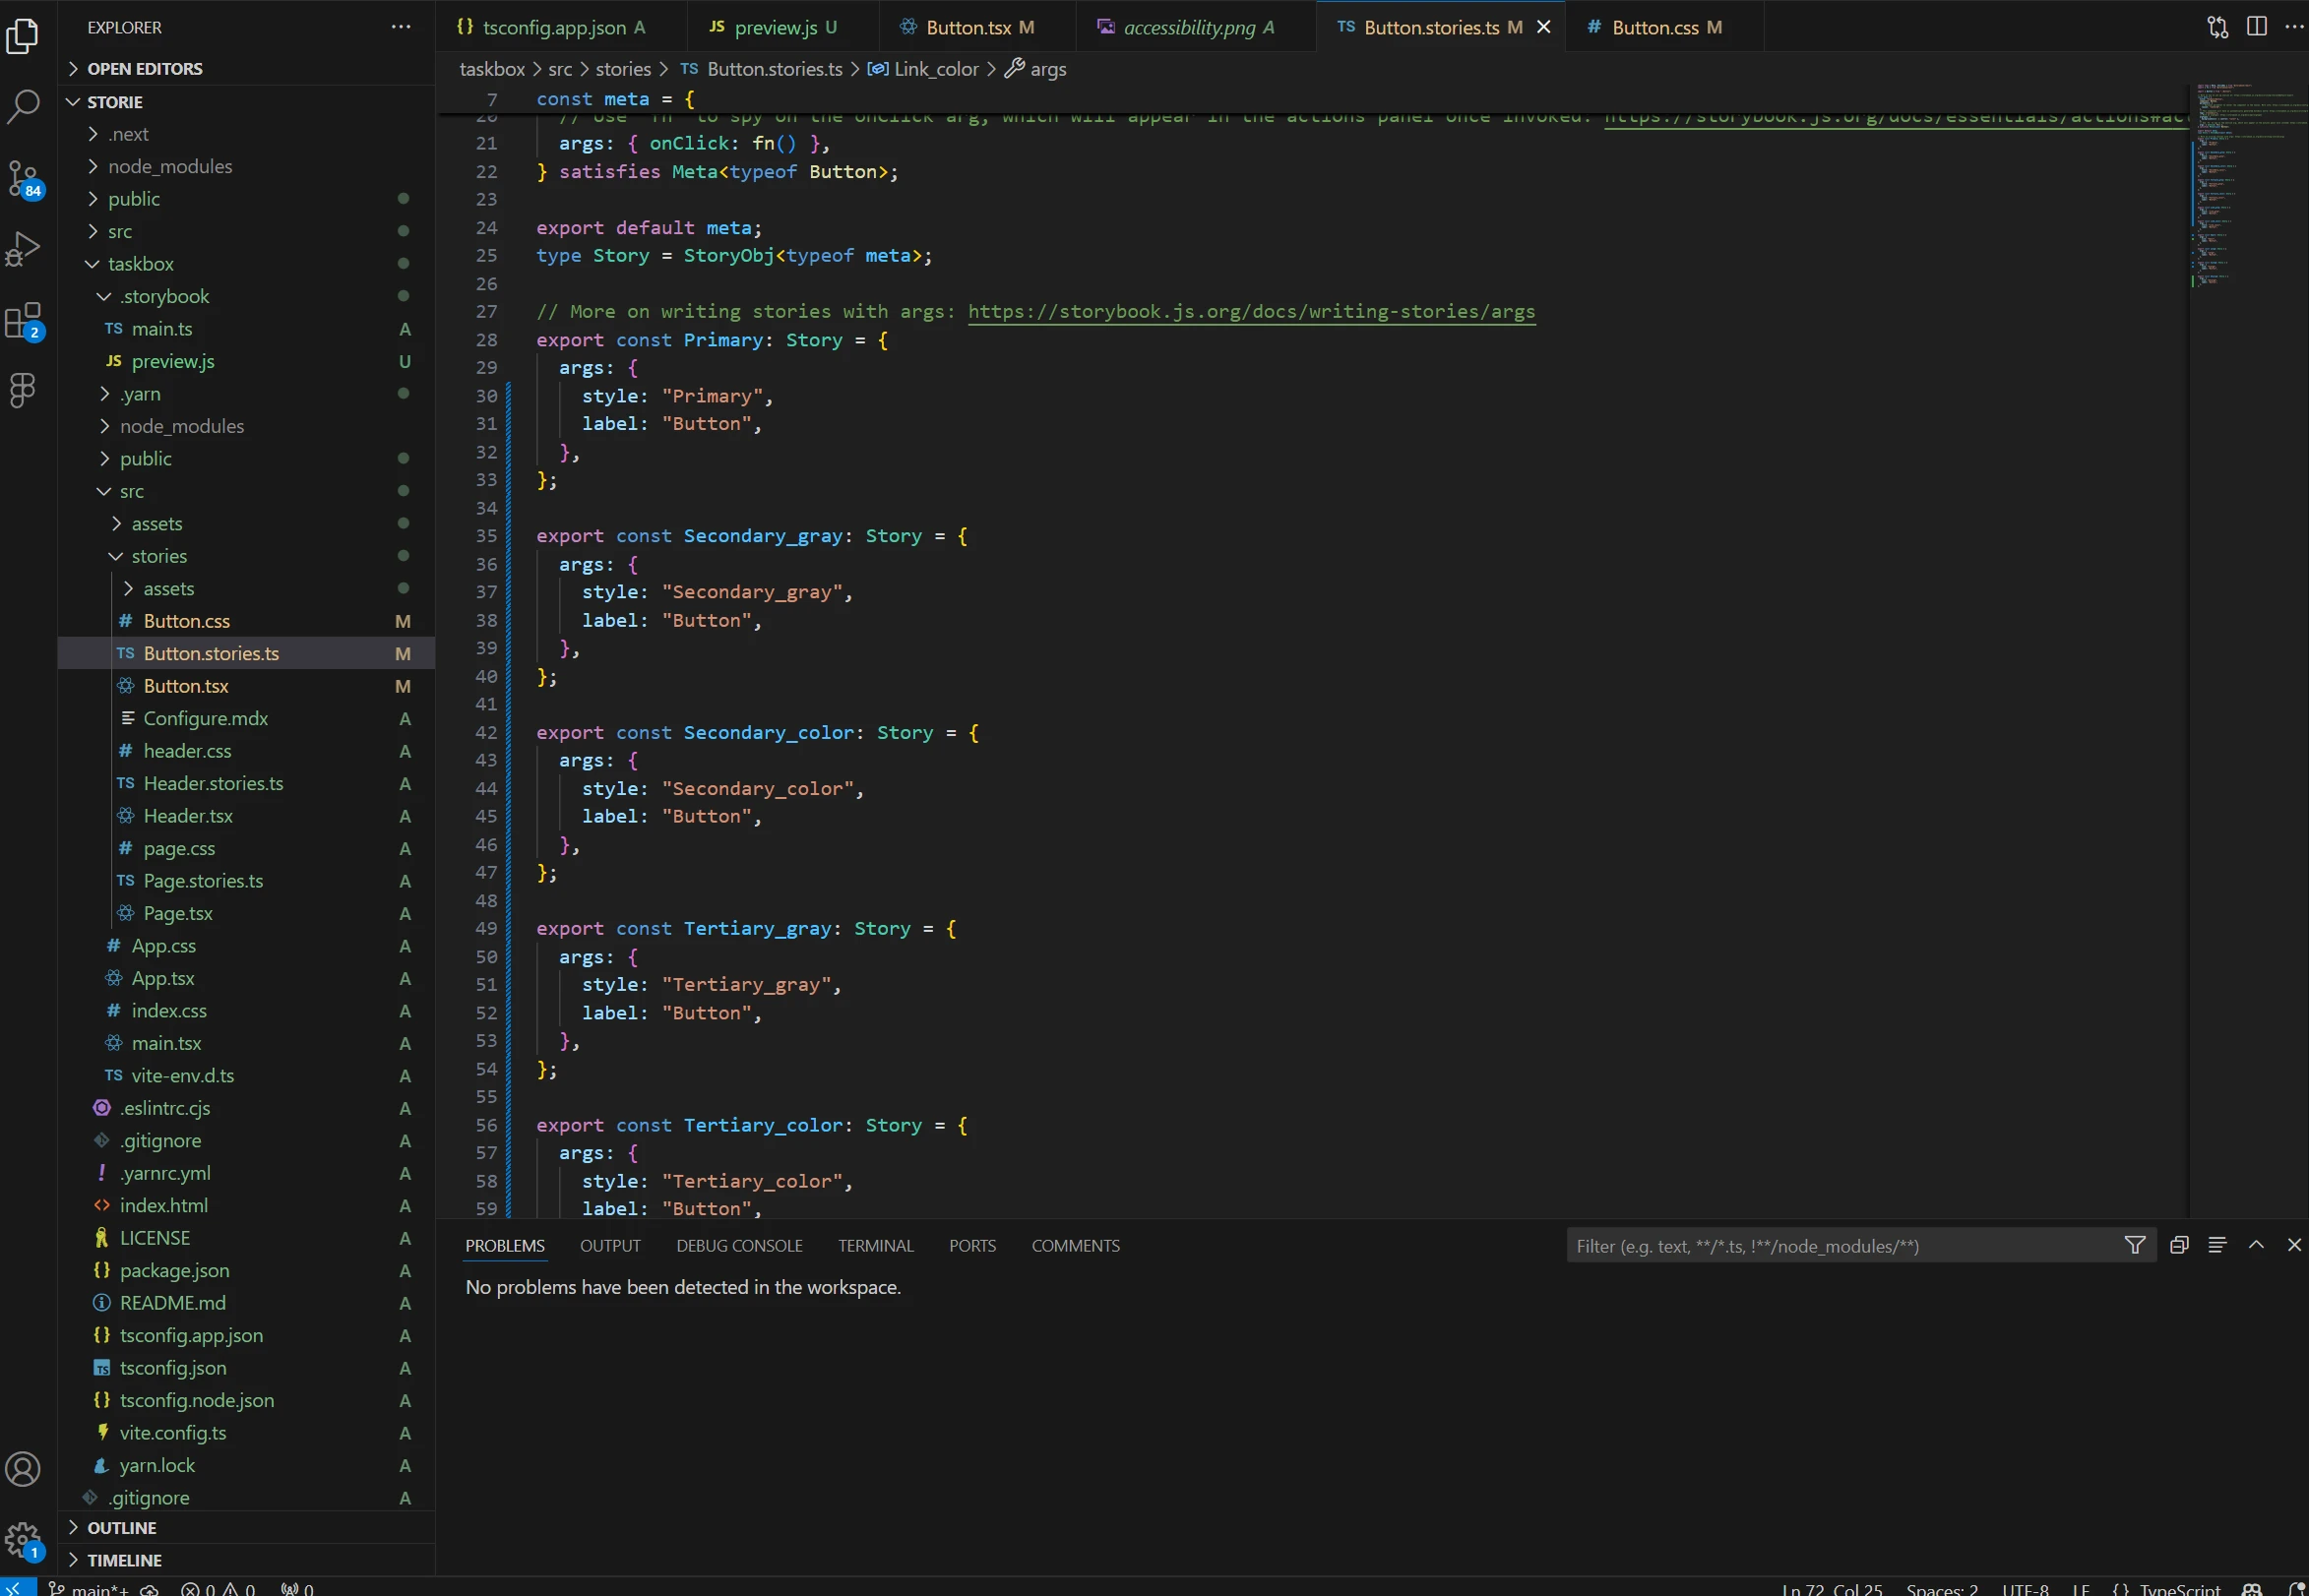2309x1596 pixels.
Task: Open README.md in the file tree
Action: click(x=246, y=1303)
